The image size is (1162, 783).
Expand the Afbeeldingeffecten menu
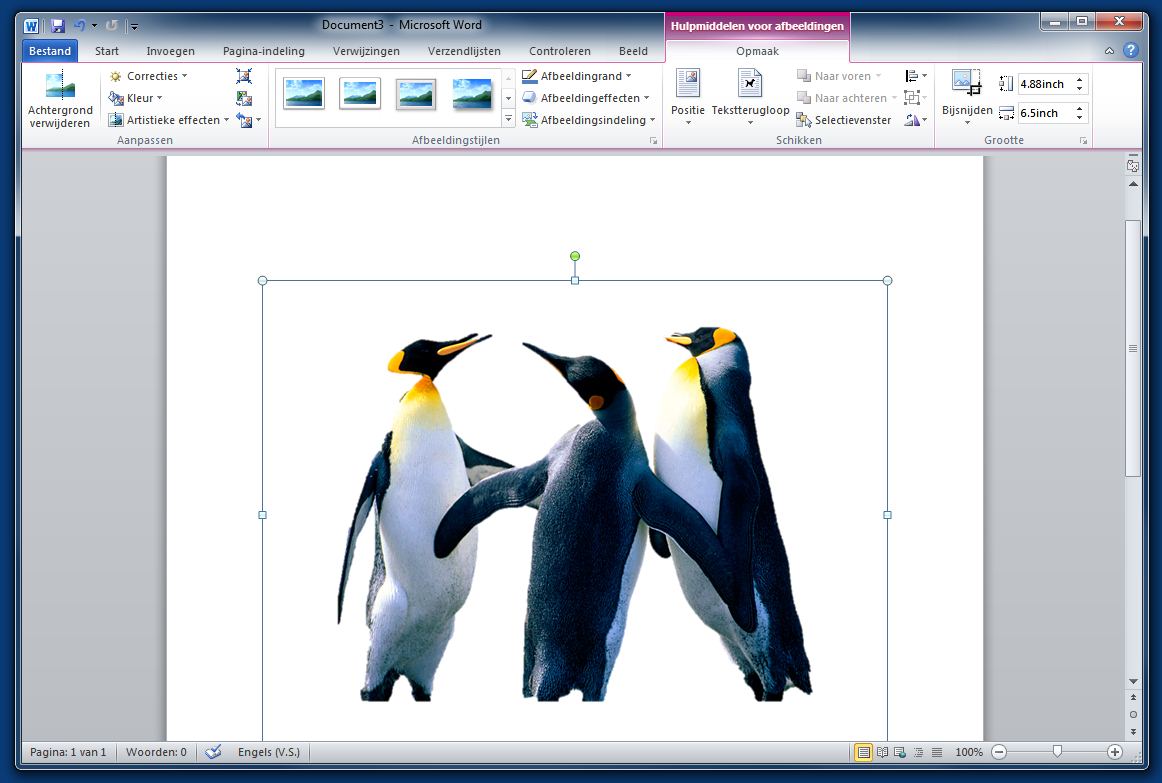[x=585, y=98]
